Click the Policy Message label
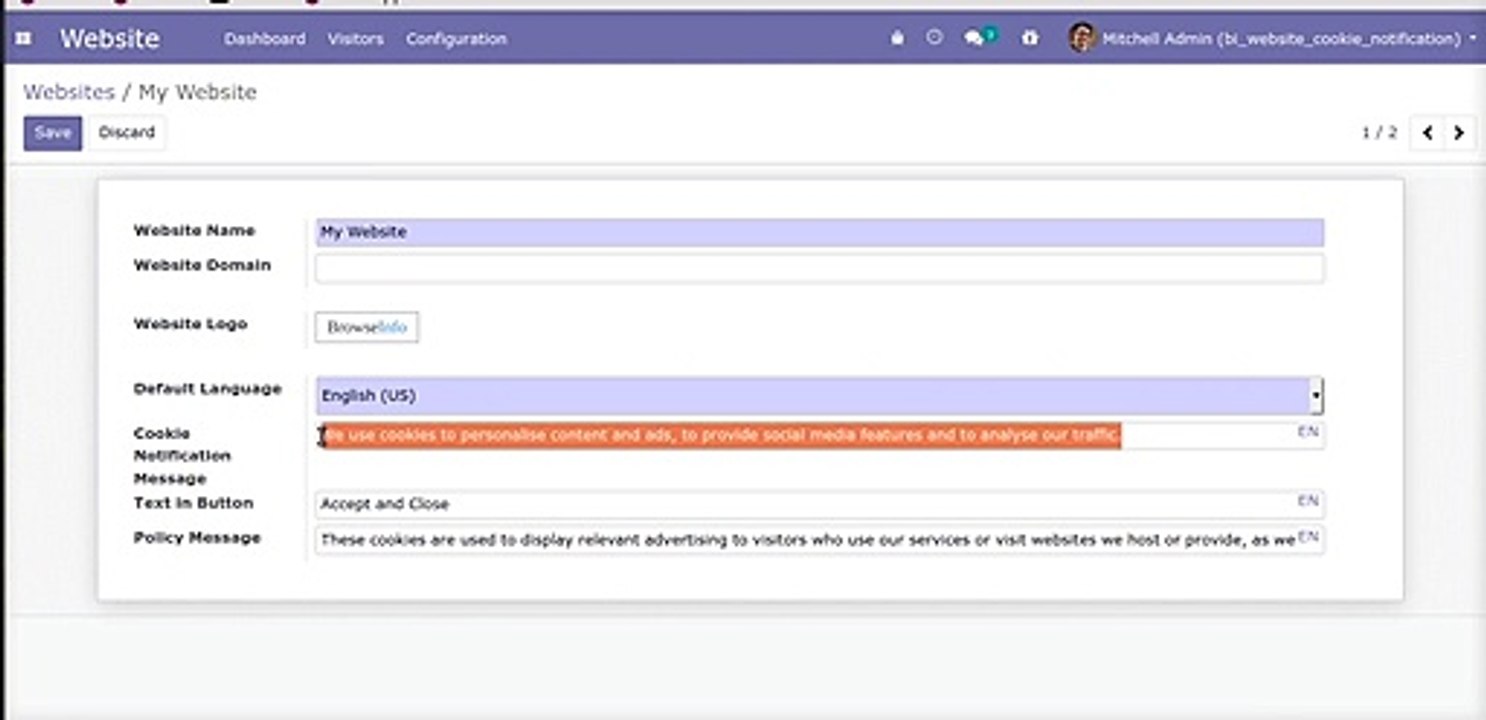Image resolution: width=1486 pixels, height=720 pixels. pyautogui.click(x=197, y=537)
